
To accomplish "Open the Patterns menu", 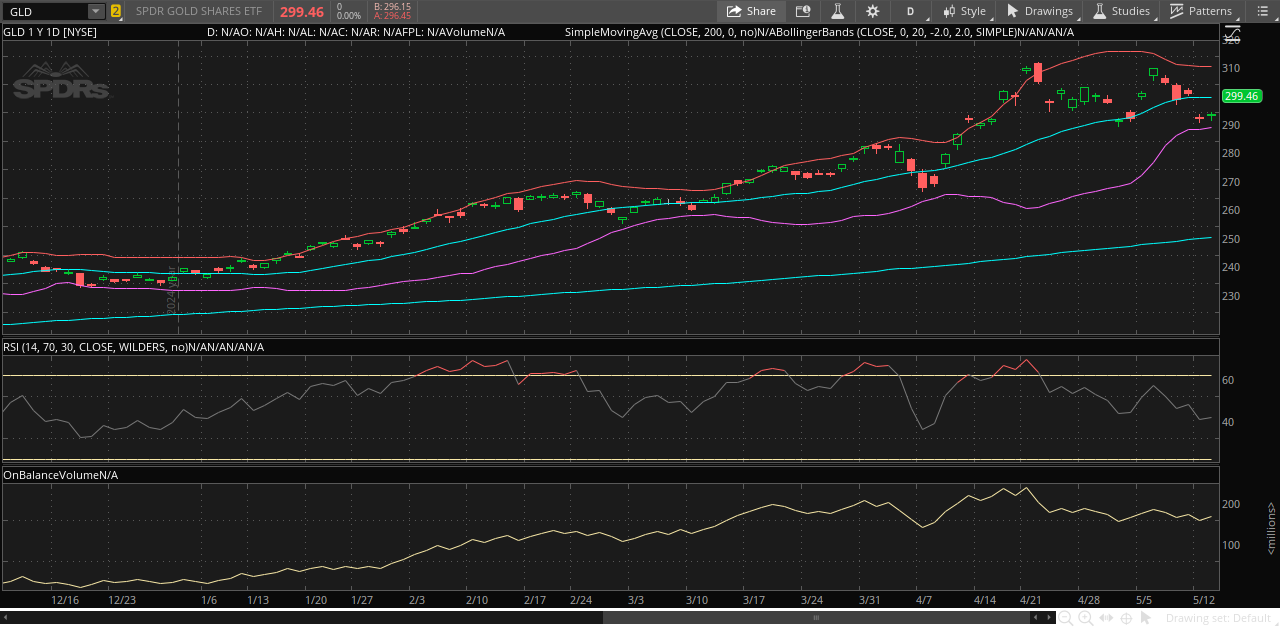I will (x=1201, y=11).
